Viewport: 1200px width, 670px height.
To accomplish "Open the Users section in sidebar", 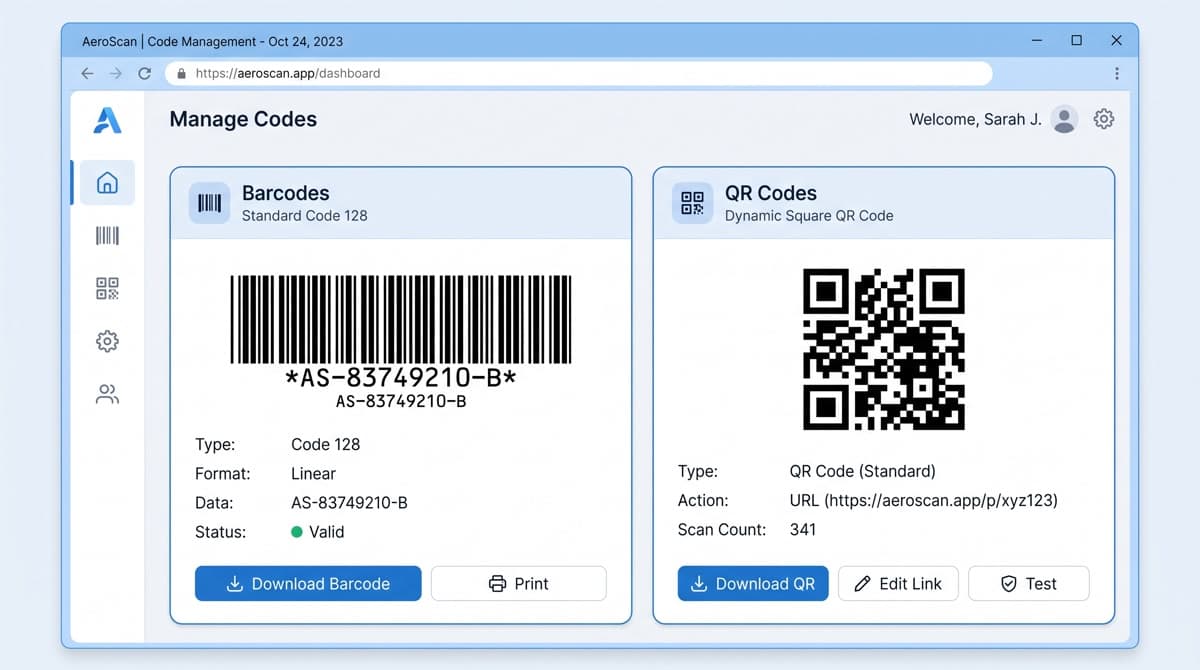I will click(x=107, y=394).
